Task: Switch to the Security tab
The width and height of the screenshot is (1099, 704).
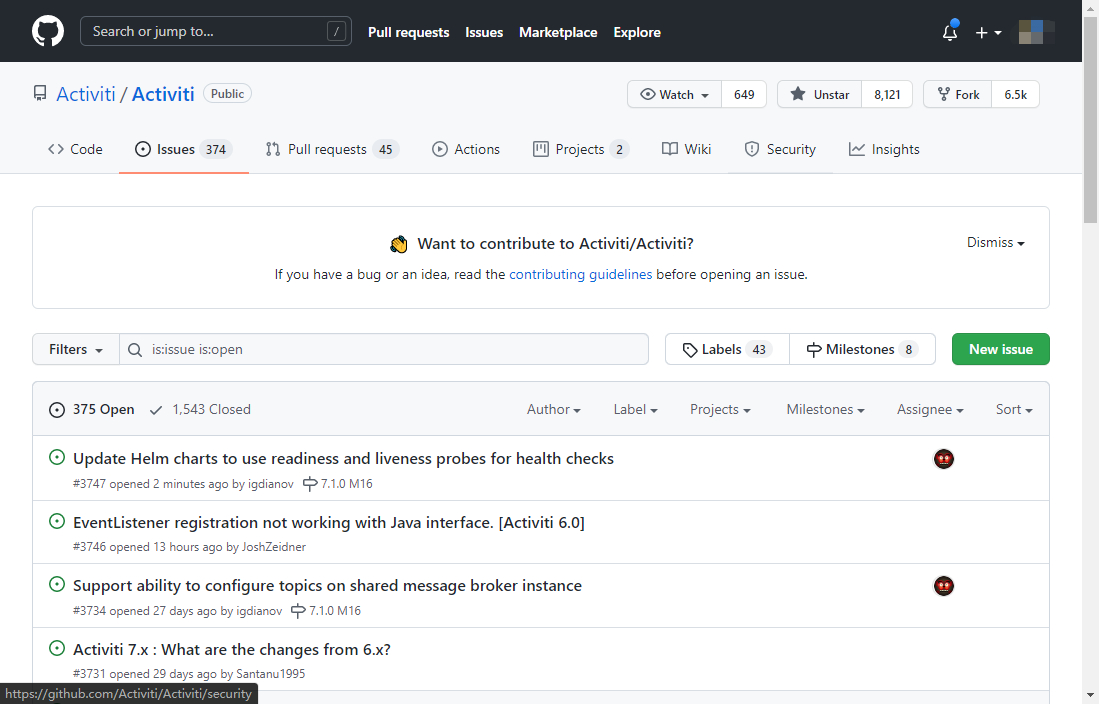Action: click(780, 149)
